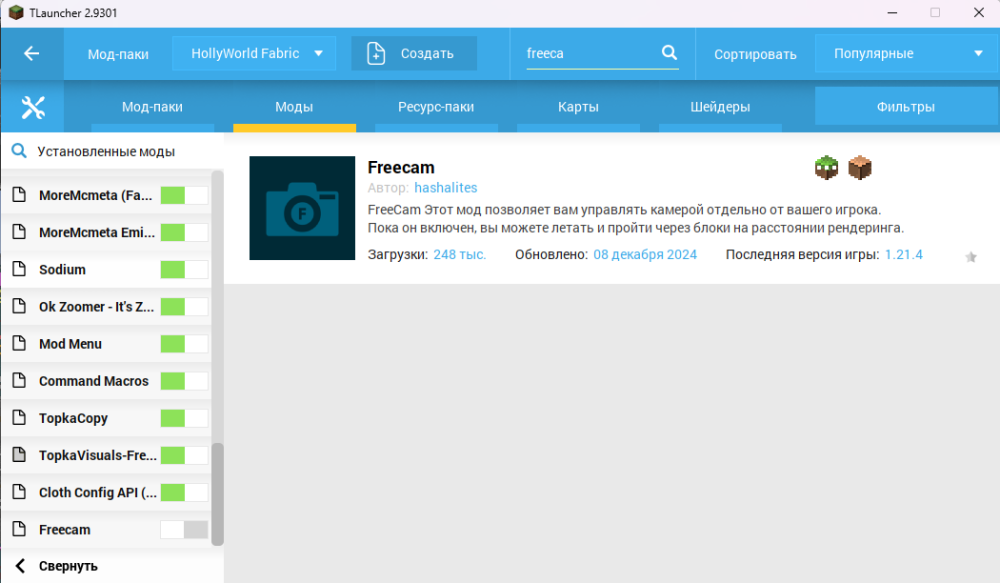
Task: Click file icon next to TopkaCopy
Action: coord(20,418)
